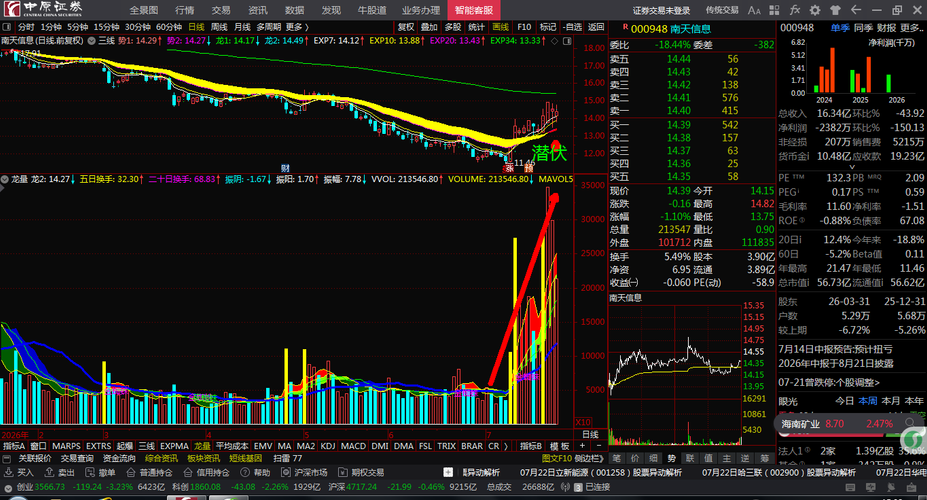Viewport: 927px width, 500px height.
Task: Toggle the 势 trend button under mini chart
Action: tap(672, 458)
